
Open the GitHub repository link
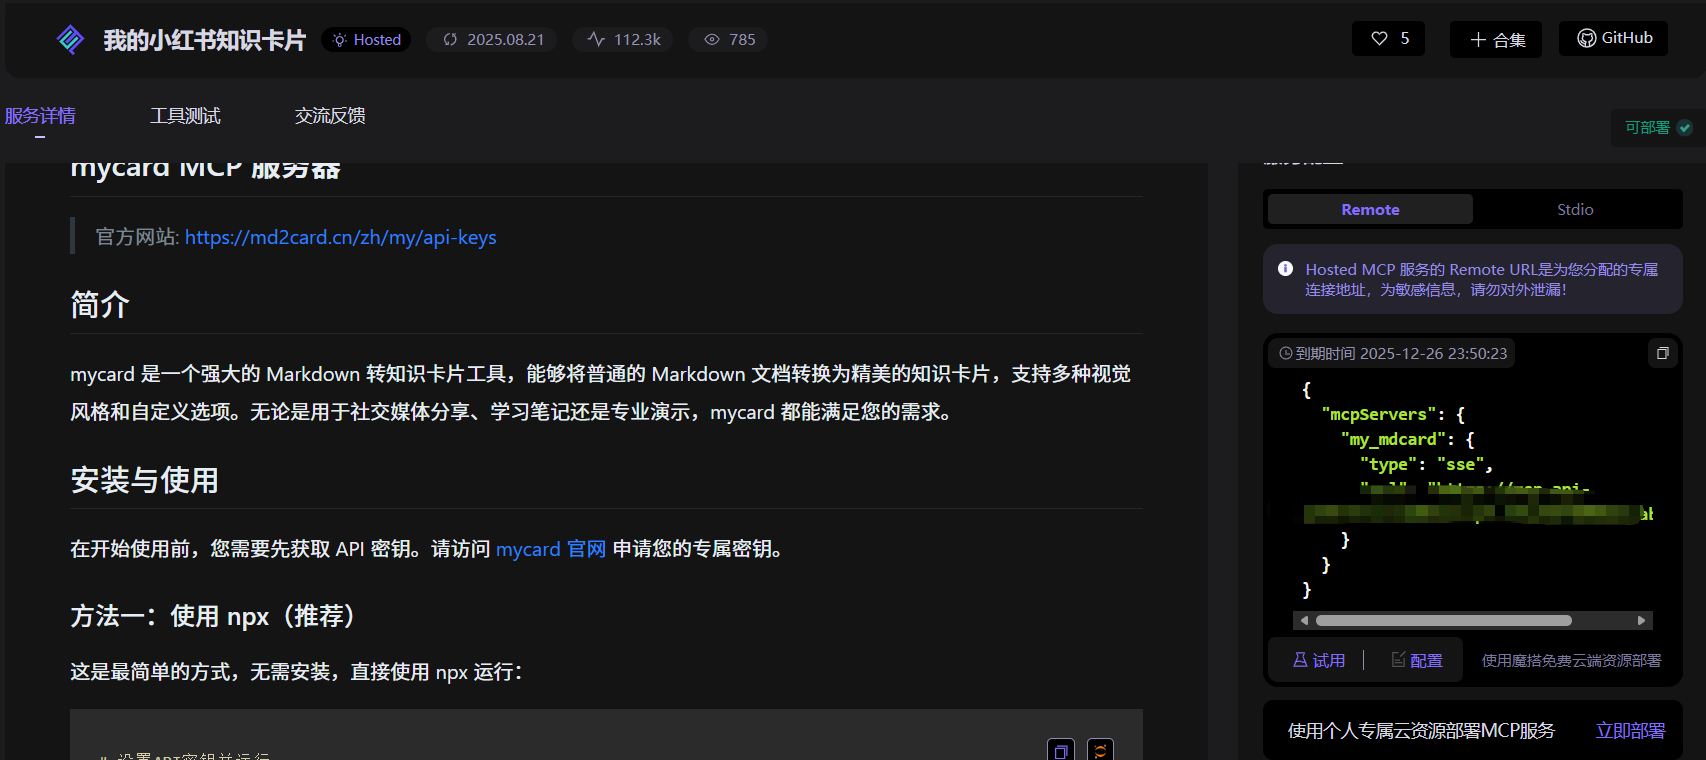pyautogui.click(x=1613, y=38)
